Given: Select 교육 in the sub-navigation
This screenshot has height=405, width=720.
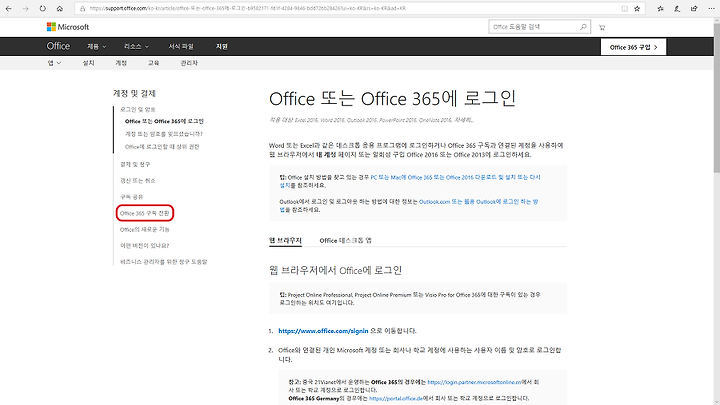Looking at the screenshot, I should click(x=153, y=63).
